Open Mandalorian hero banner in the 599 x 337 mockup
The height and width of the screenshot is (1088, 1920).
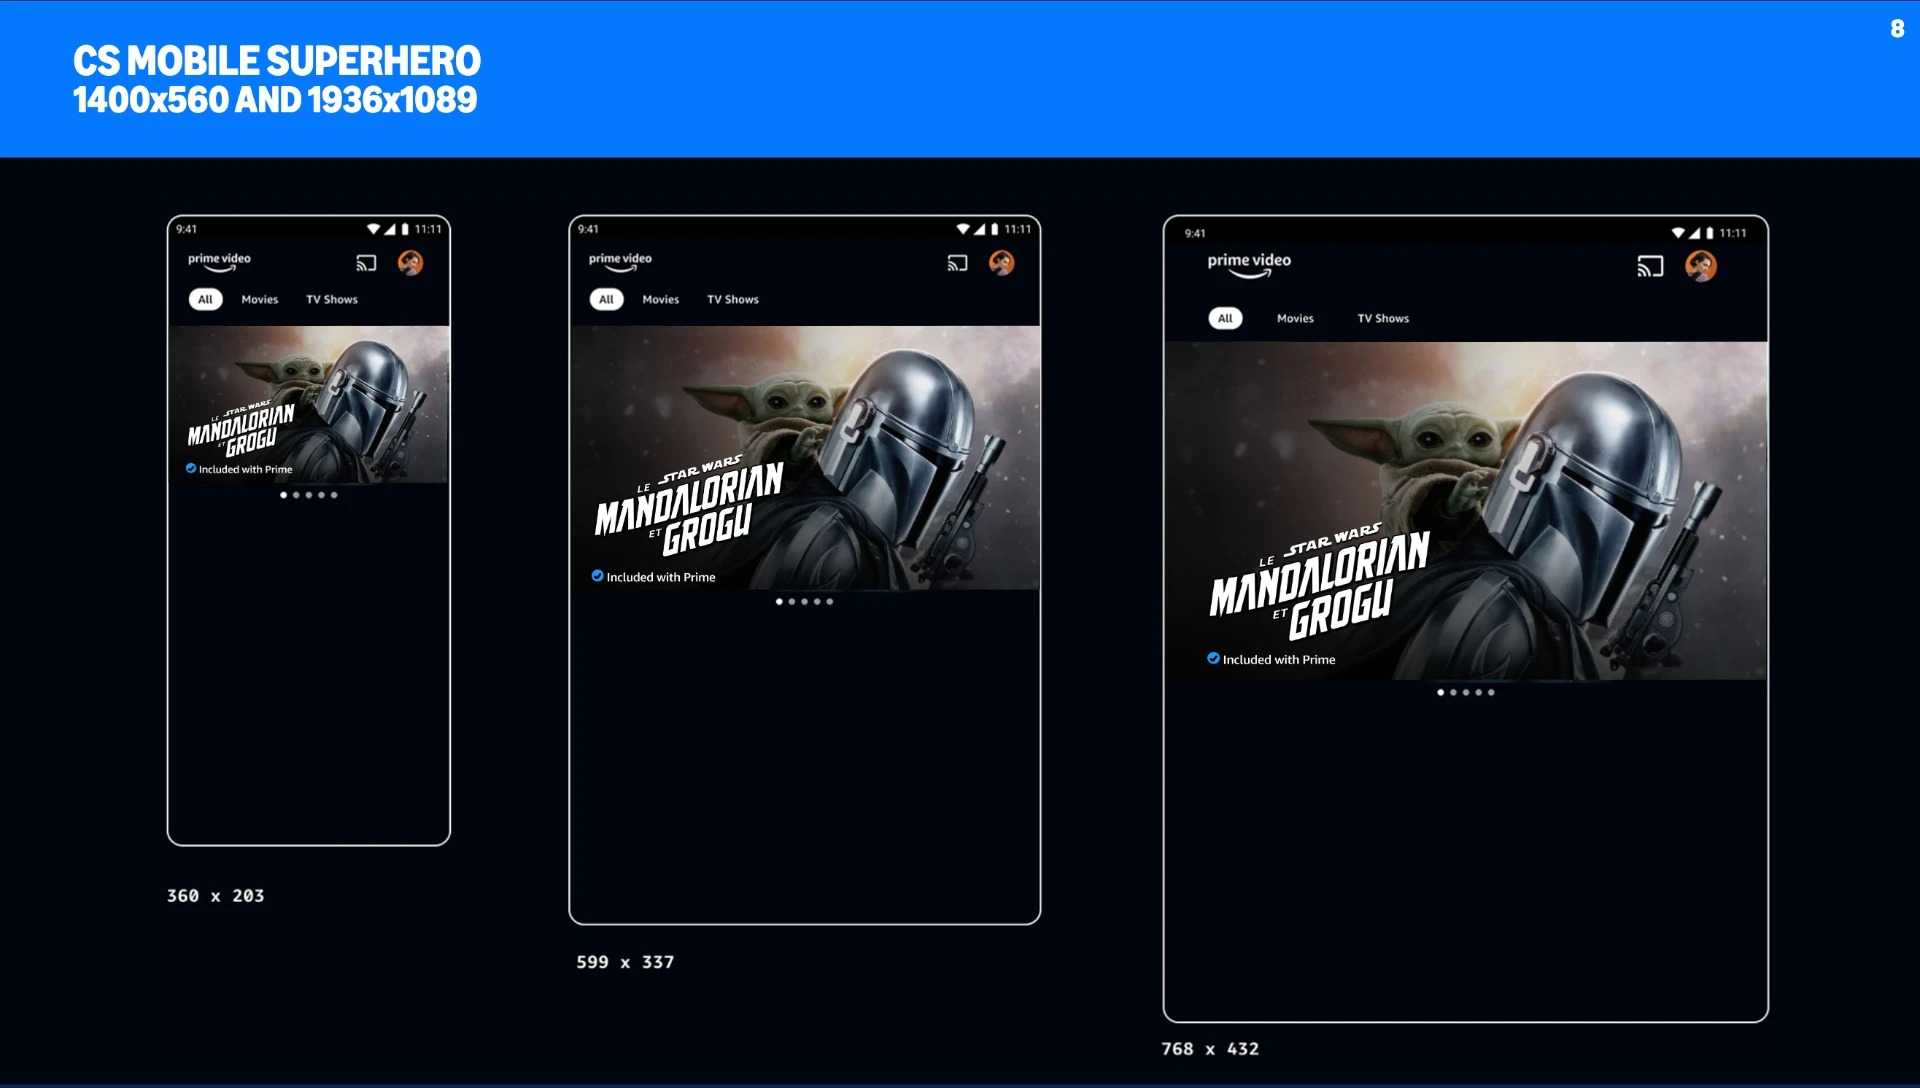pos(805,458)
